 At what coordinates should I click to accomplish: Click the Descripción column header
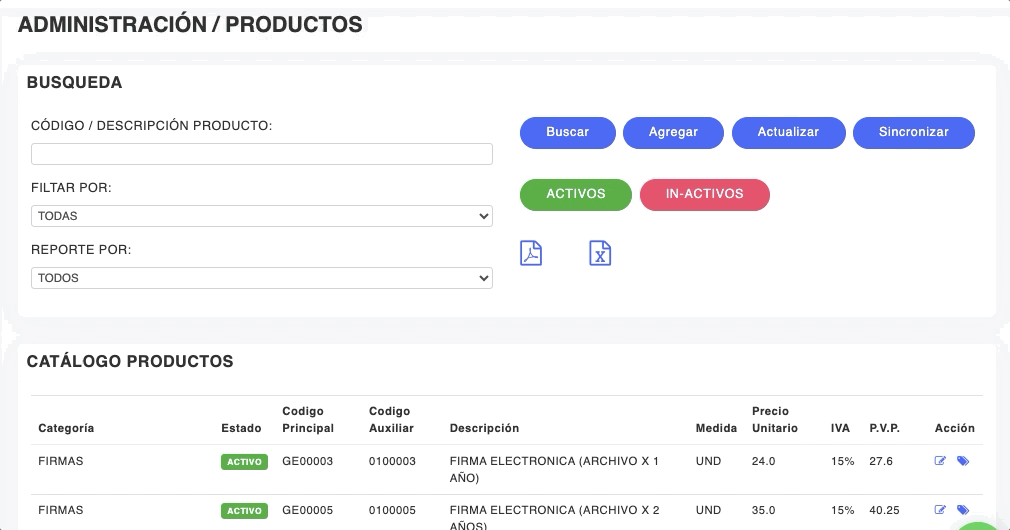tap(484, 428)
